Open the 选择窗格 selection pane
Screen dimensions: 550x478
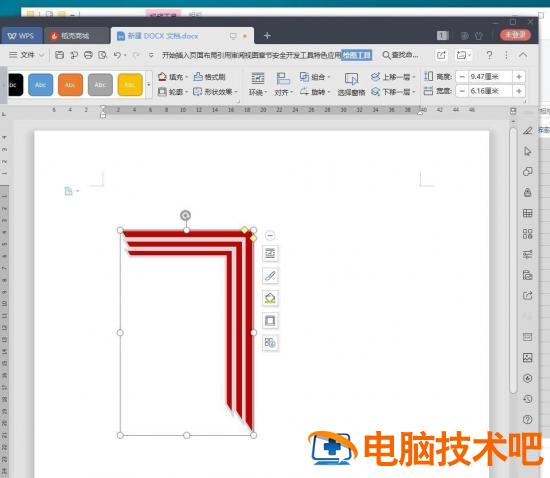point(351,84)
